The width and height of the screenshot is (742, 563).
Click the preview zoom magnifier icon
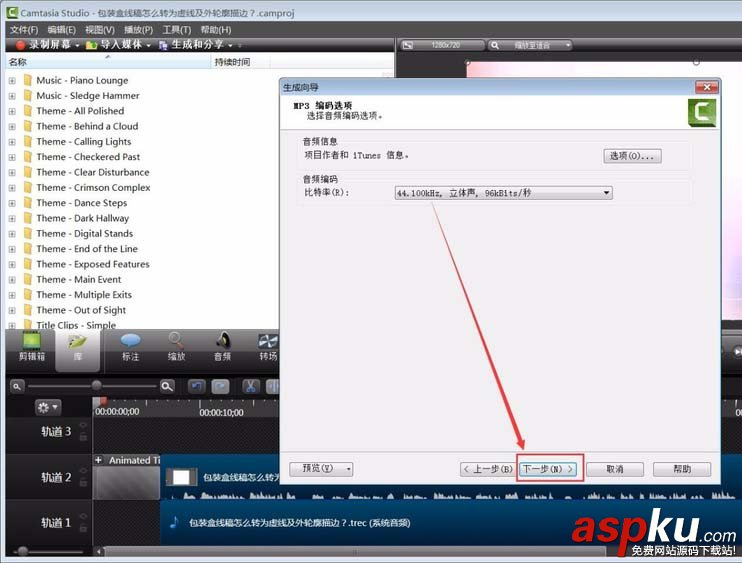click(x=495, y=45)
